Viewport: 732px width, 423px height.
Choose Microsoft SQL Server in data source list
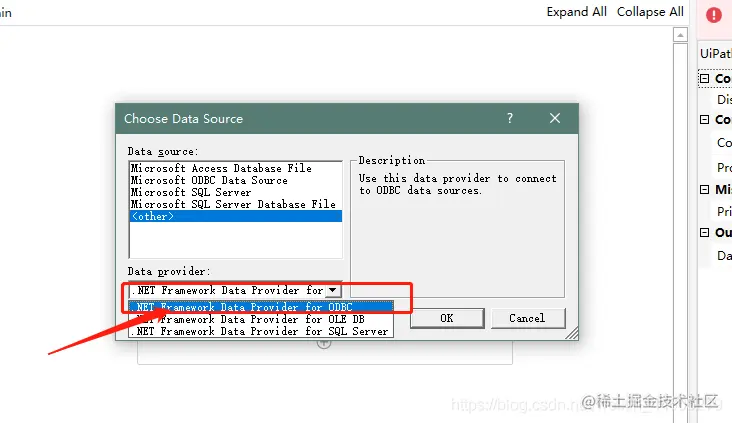pyautogui.click(x=235, y=192)
